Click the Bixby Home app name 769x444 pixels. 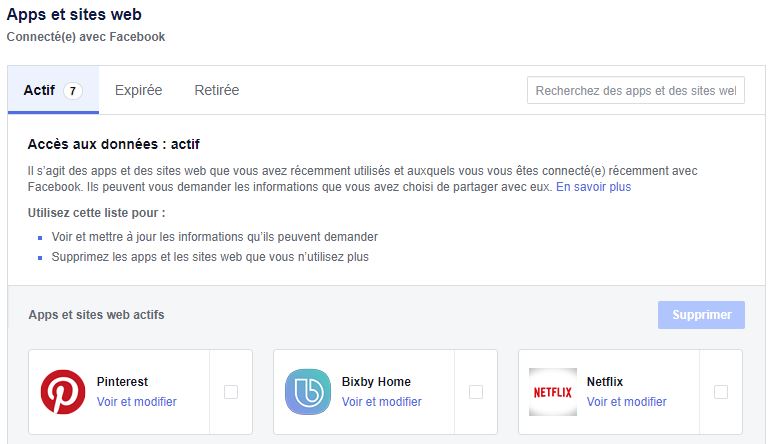click(x=376, y=382)
